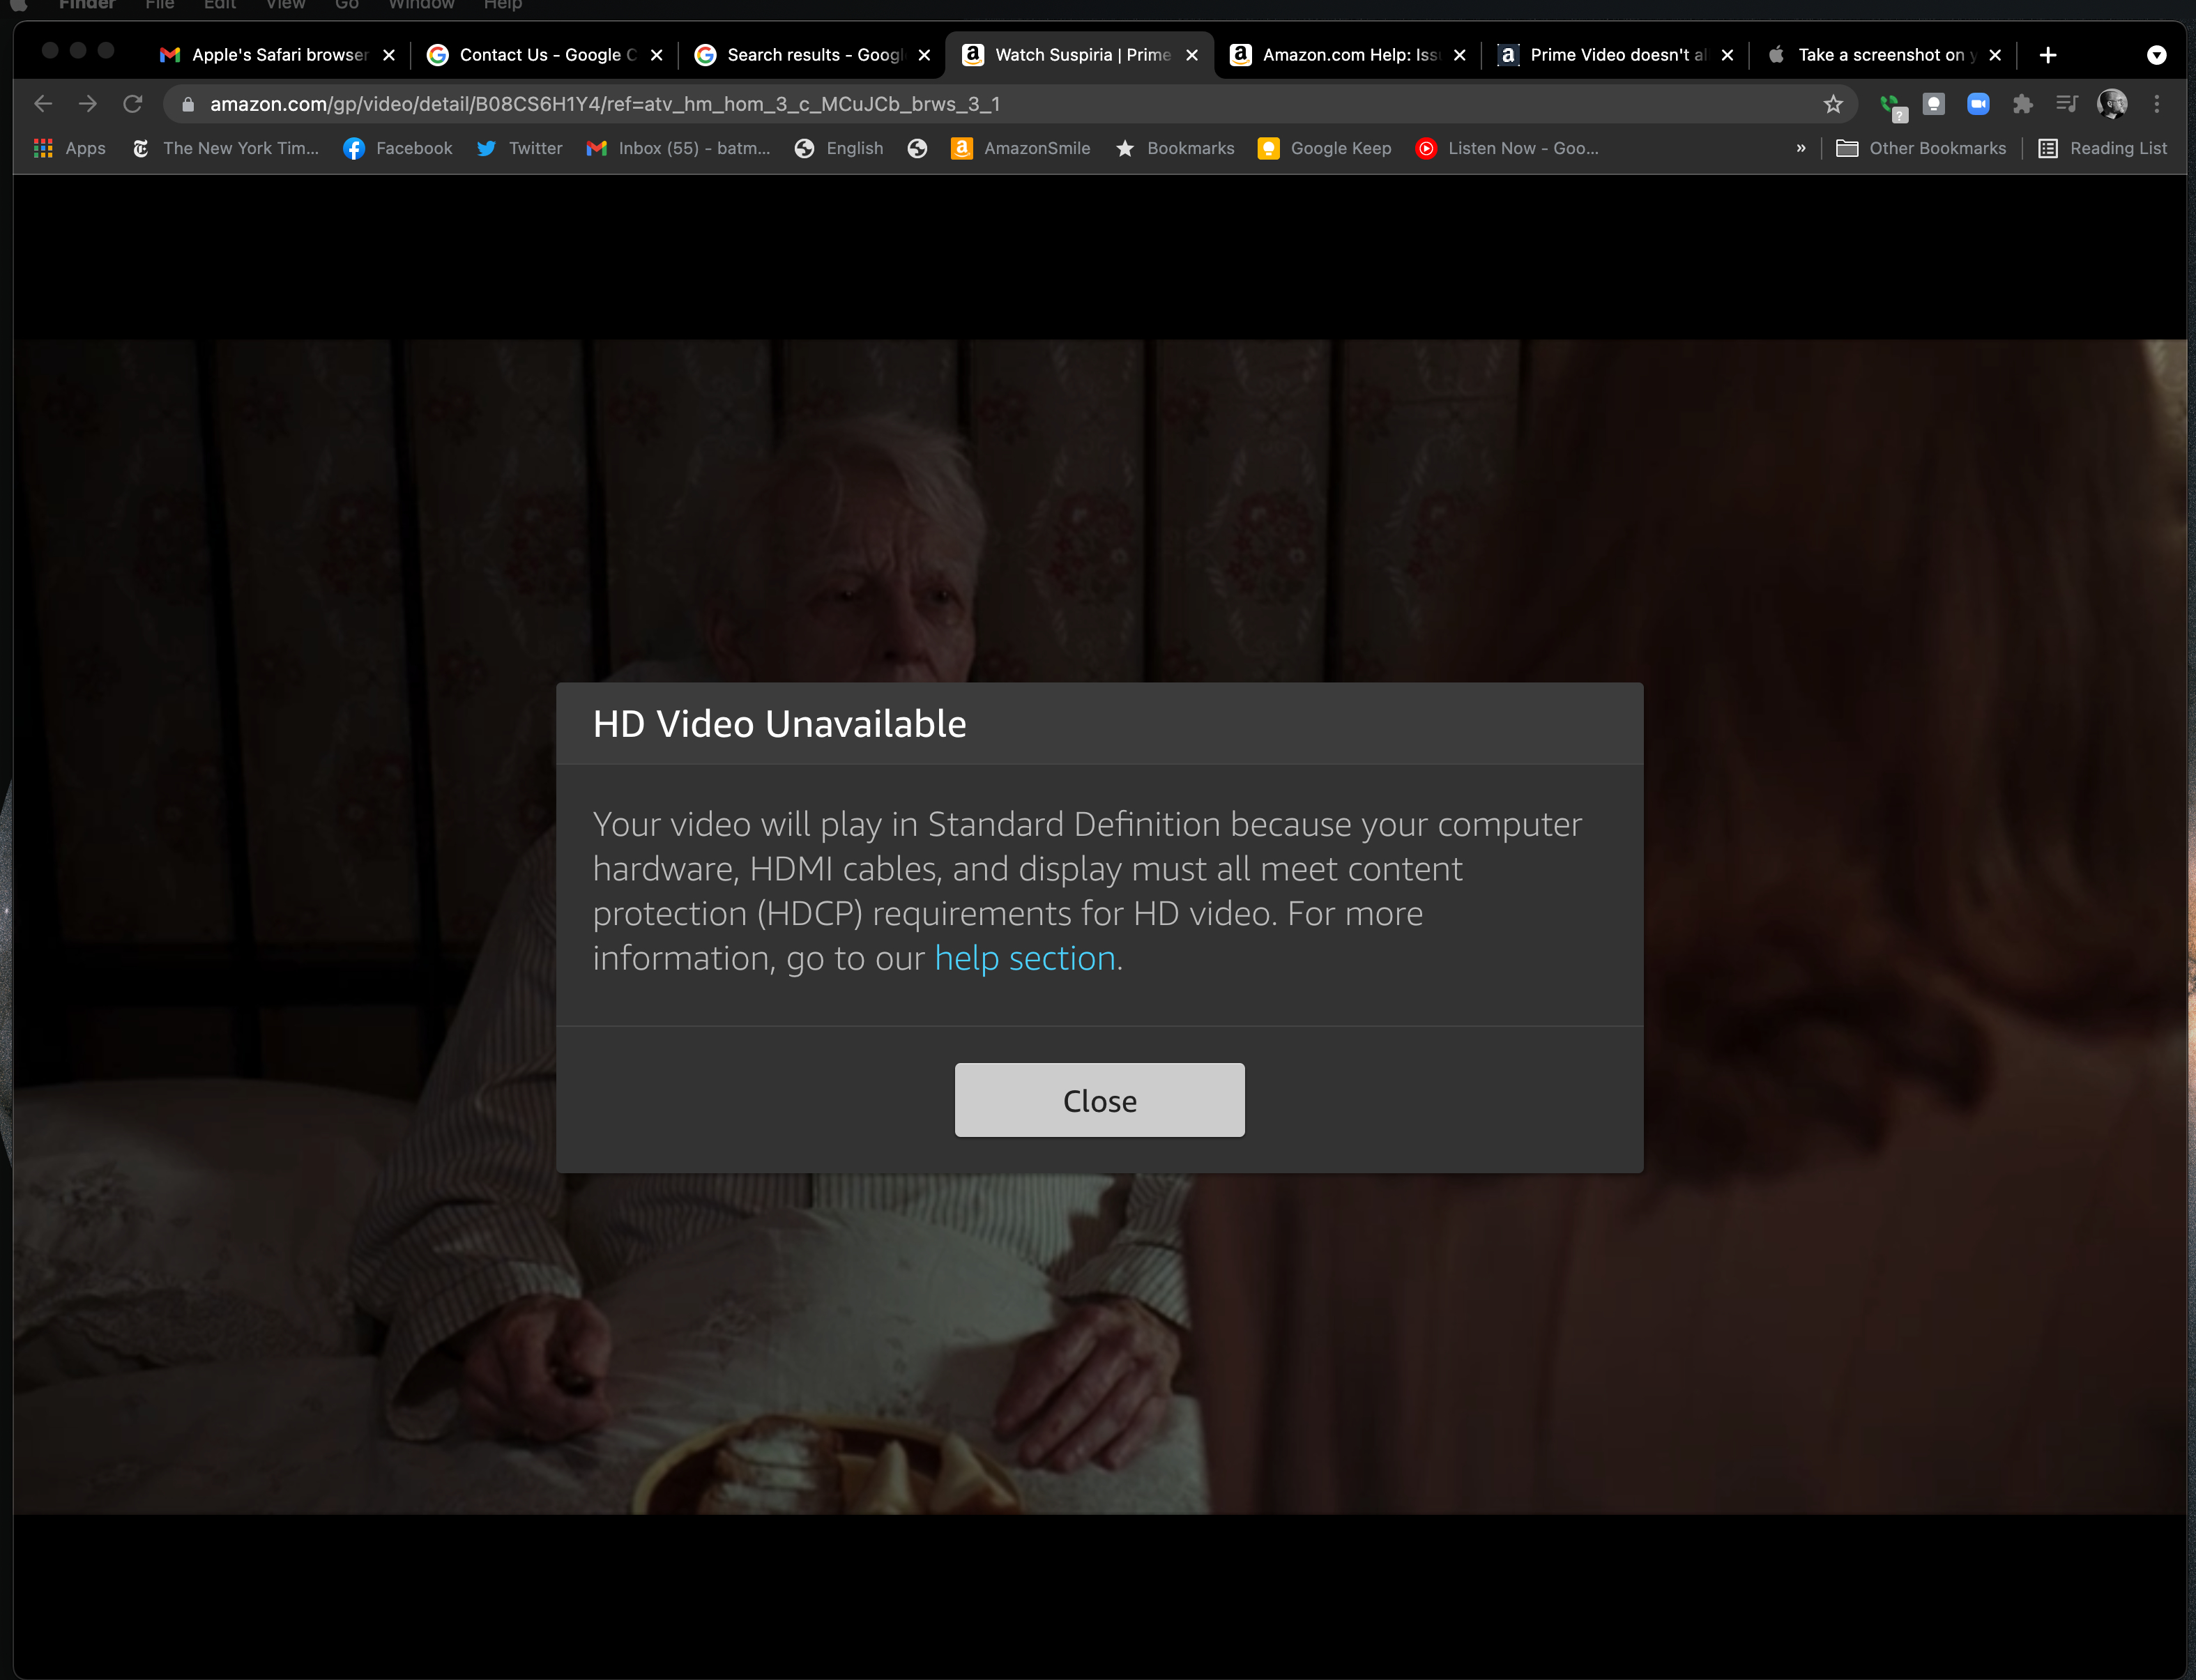Close the Watch Suspiria tab

(x=1192, y=55)
